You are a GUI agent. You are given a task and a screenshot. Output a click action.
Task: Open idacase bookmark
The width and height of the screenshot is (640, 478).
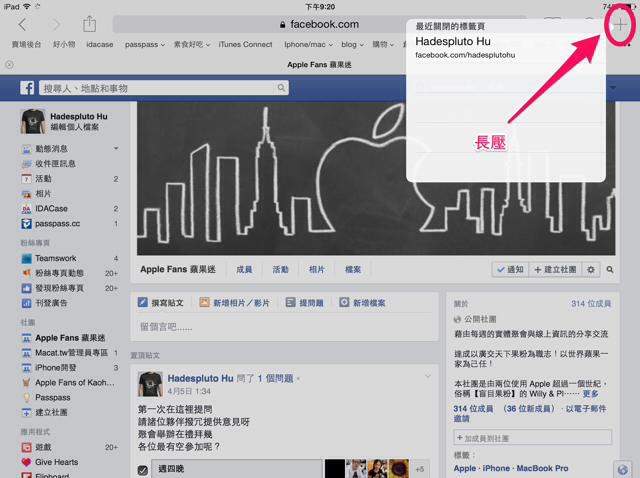click(x=100, y=44)
